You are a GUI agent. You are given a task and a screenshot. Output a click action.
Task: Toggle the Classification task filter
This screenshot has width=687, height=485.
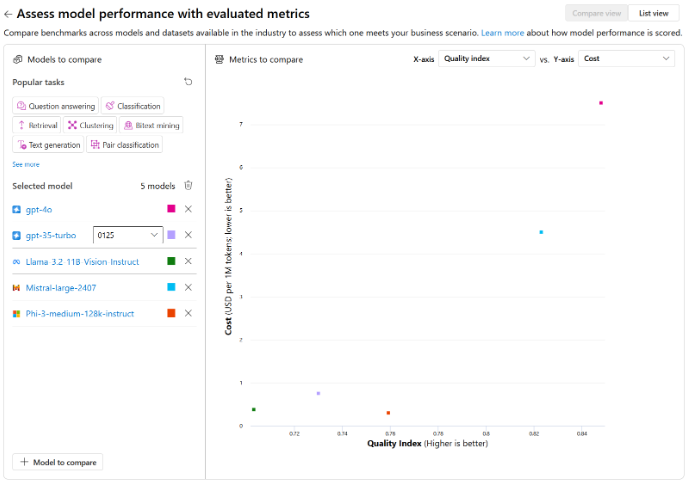click(132, 106)
